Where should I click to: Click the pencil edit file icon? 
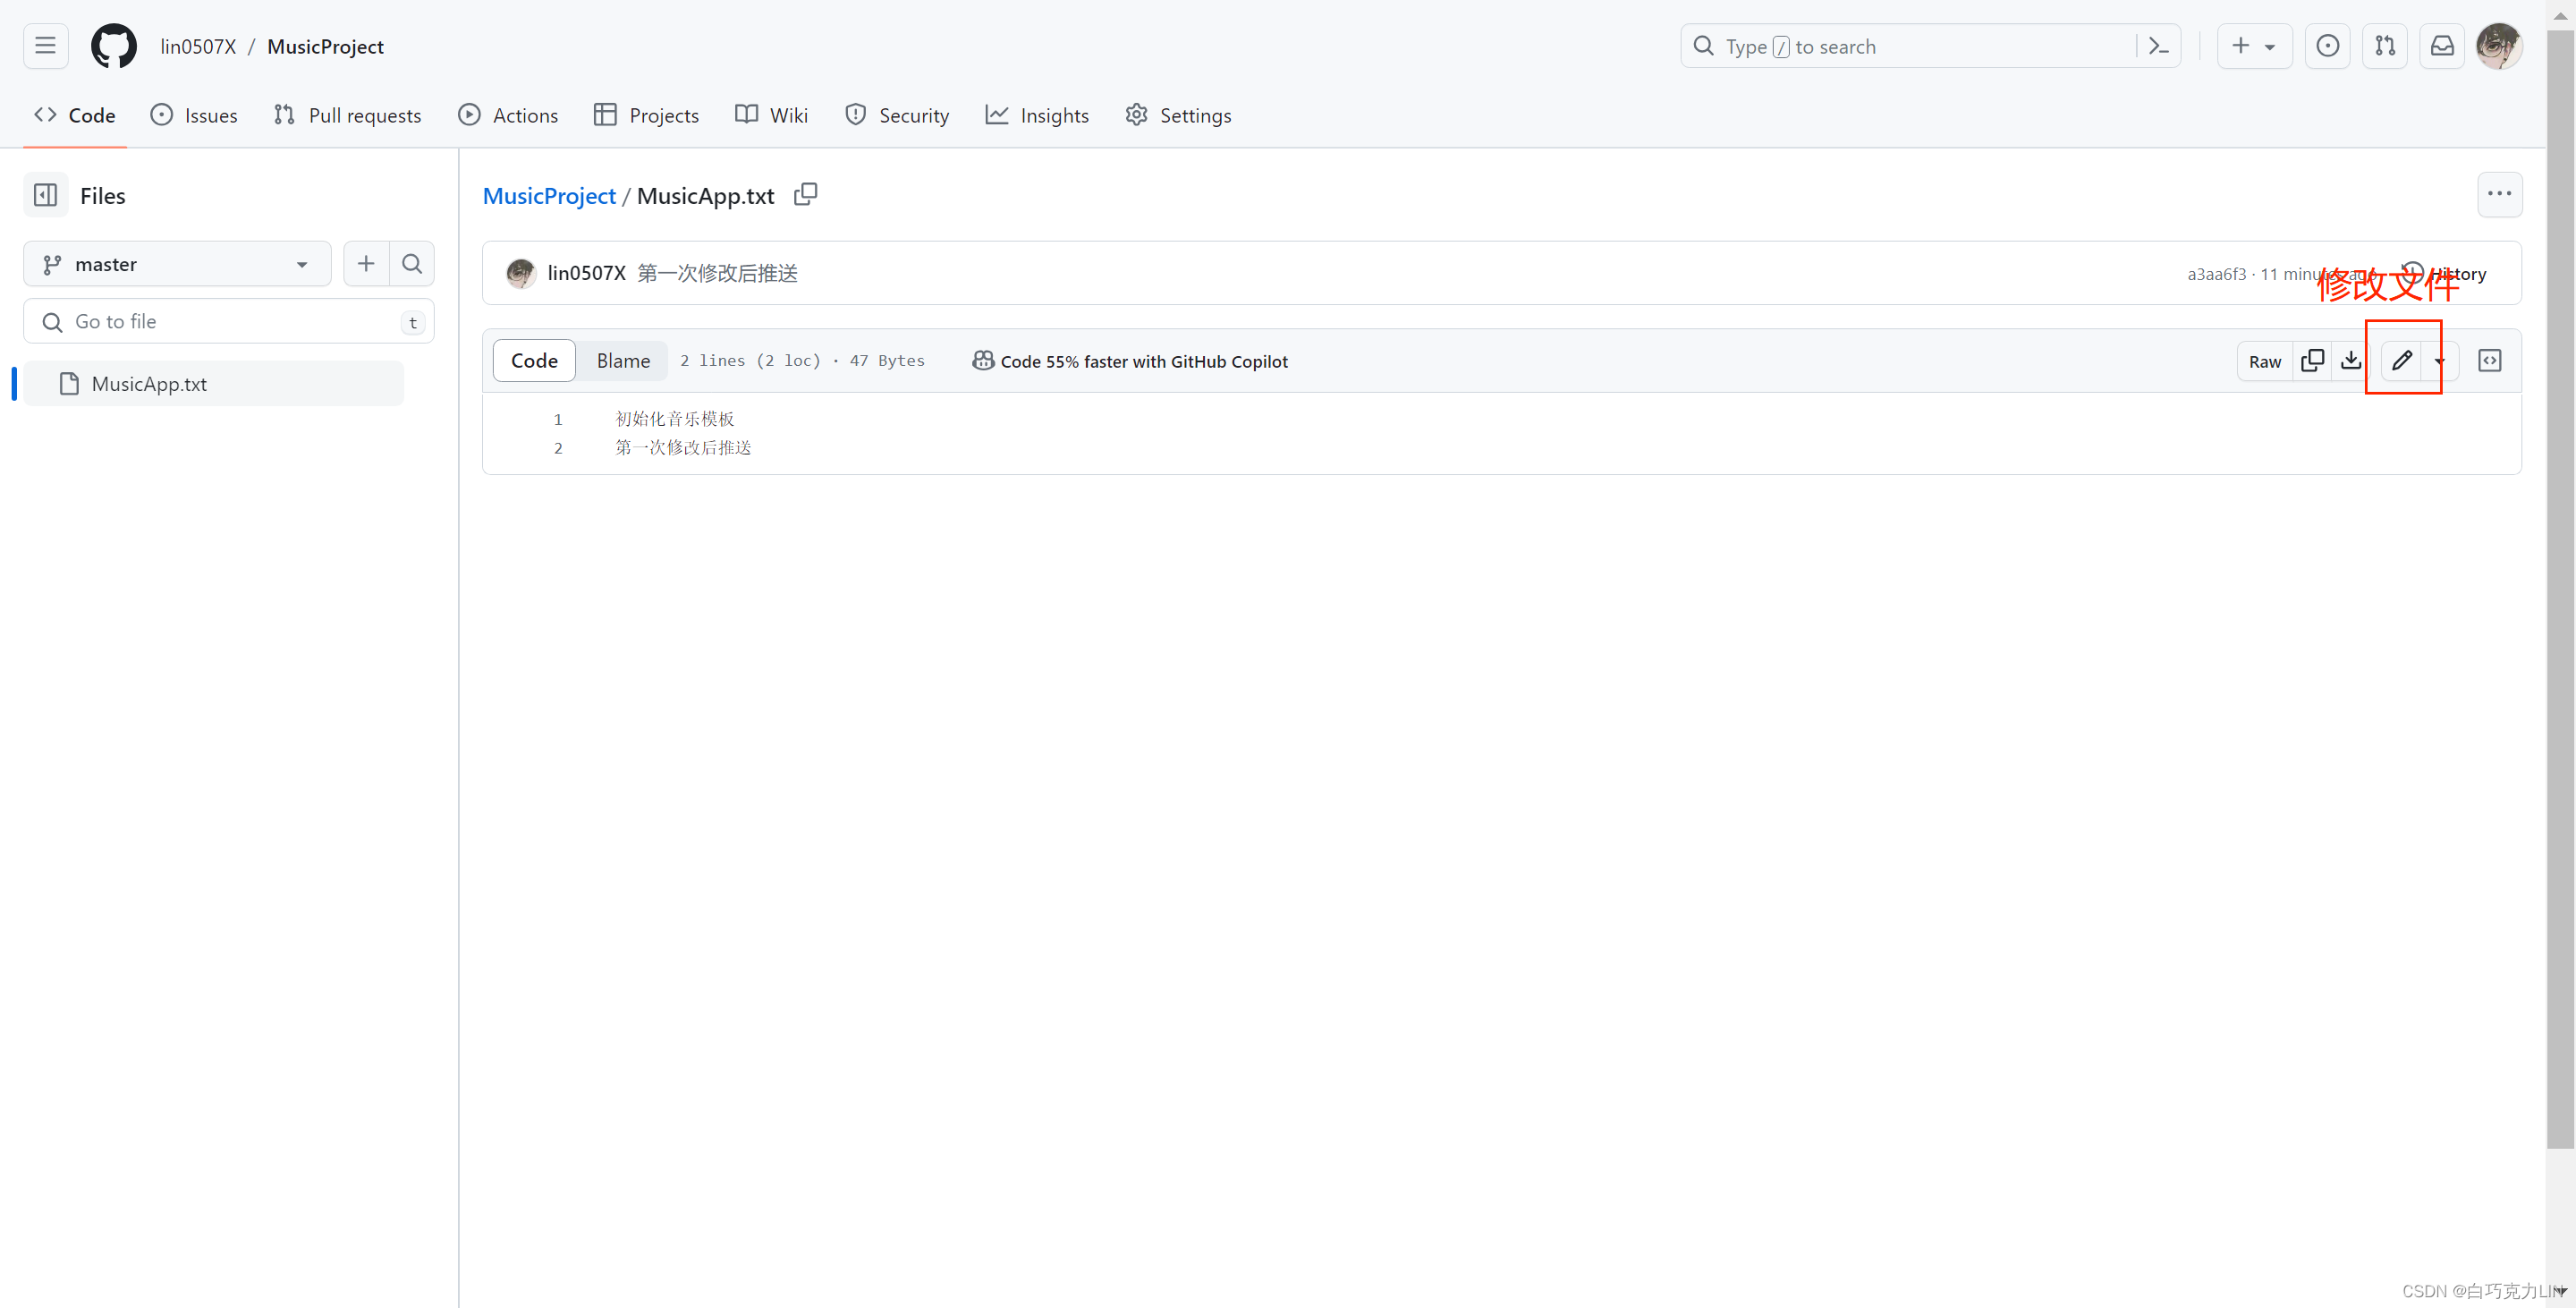coord(2401,361)
